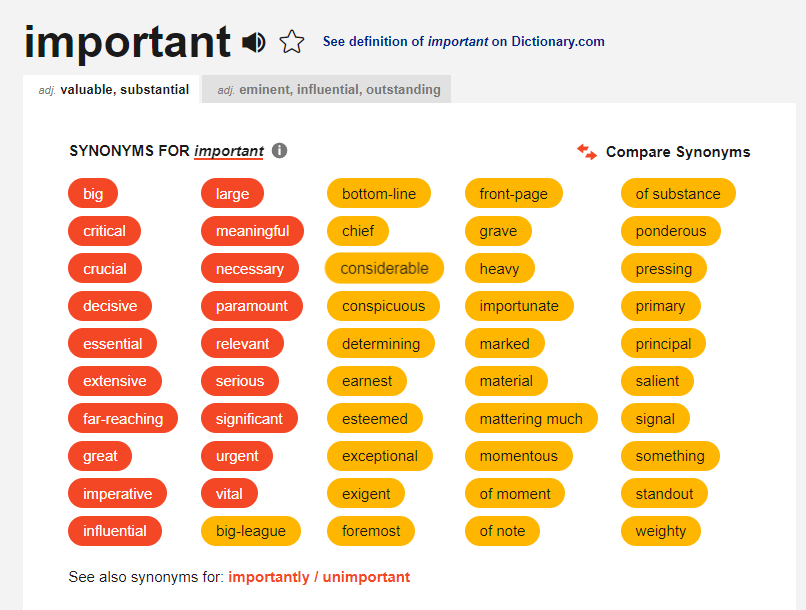Image resolution: width=806 pixels, height=610 pixels.
Task: Click the underlined important word in heading
Action: coord(229,151)
